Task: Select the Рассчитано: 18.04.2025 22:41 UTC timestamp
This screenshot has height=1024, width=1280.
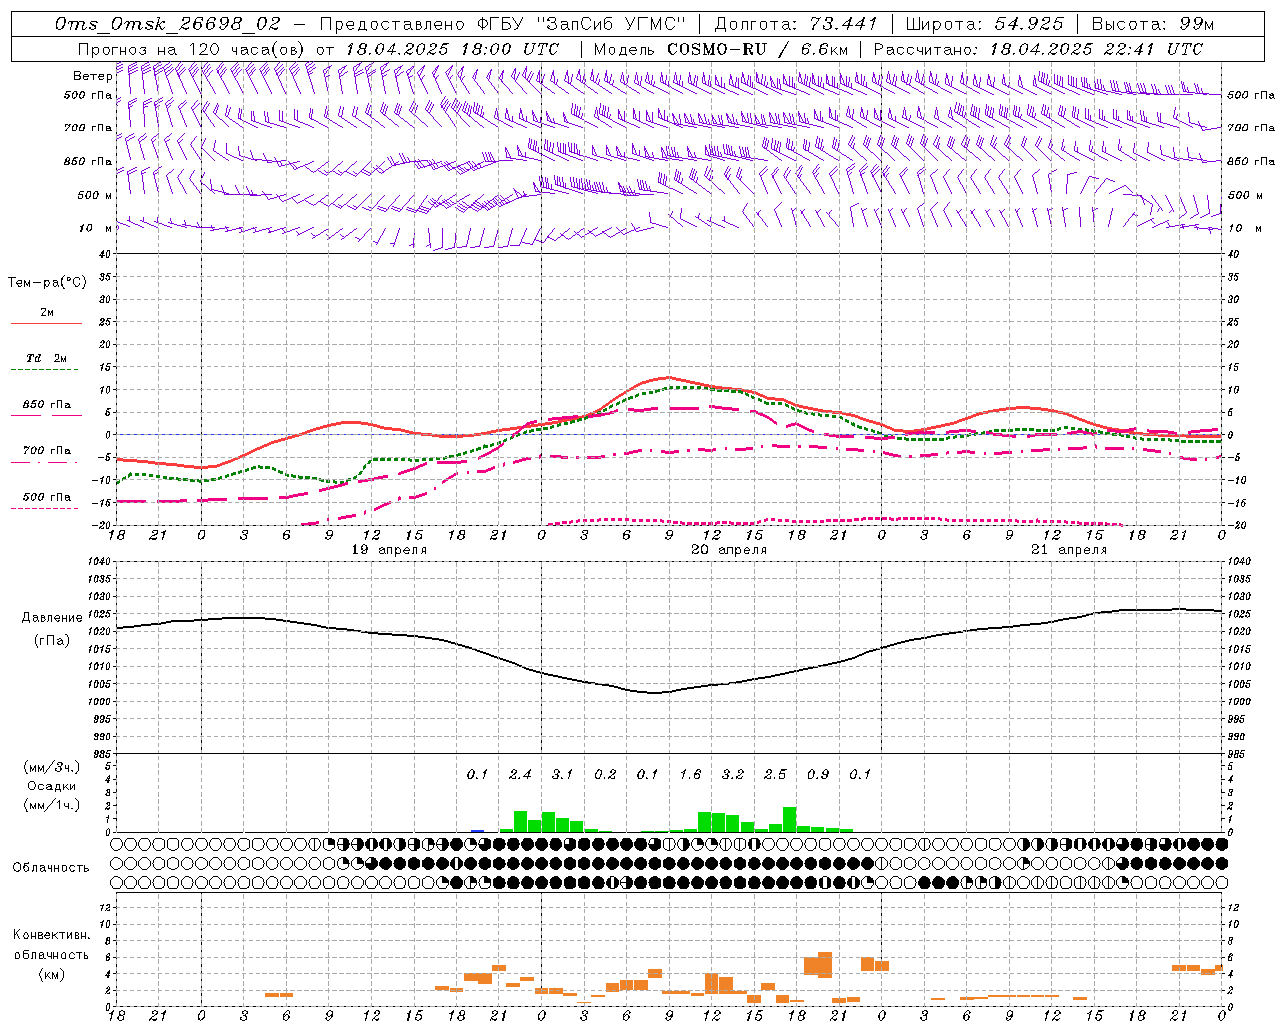Action: click(x=1038, y=49)
